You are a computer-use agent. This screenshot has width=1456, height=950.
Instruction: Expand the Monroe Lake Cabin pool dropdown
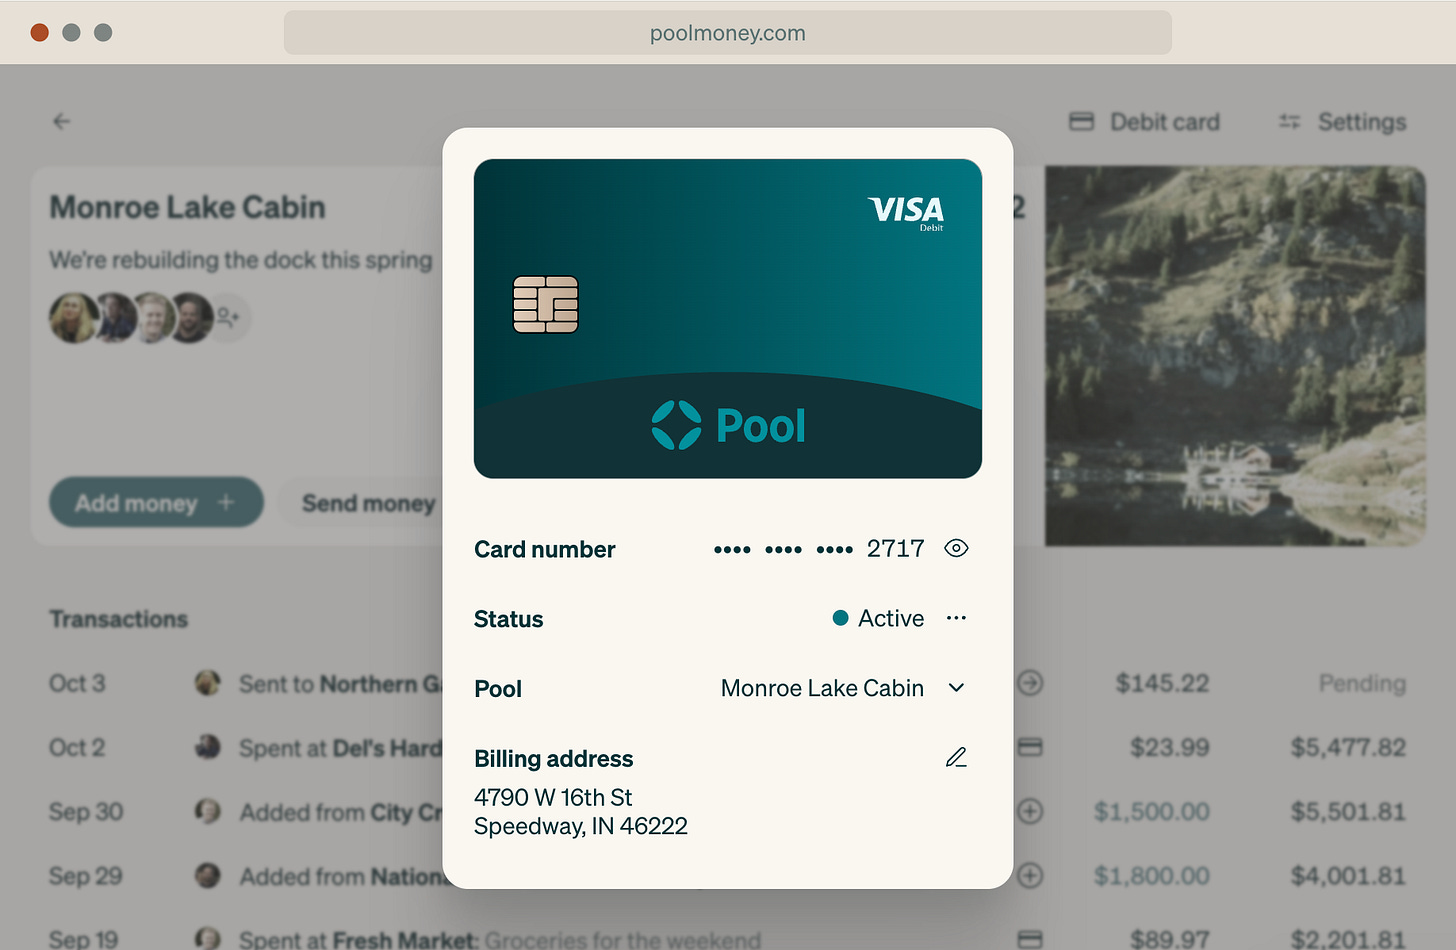coord(956,688)
